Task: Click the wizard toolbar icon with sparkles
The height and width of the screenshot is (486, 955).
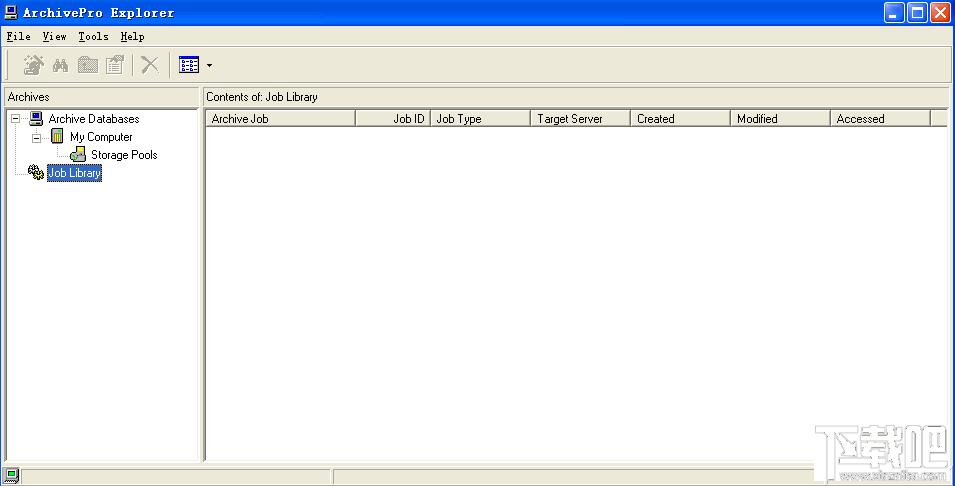Action: click(x=34, y=65)
